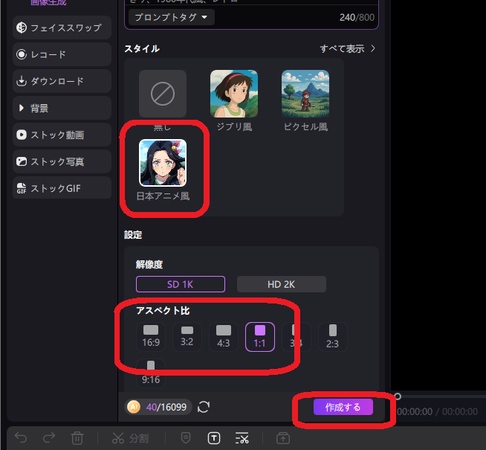This screenshot has height=450, width=486.
Task: Click the 作成する generate button
Action: pyautogui.click(x=343, y=407)
